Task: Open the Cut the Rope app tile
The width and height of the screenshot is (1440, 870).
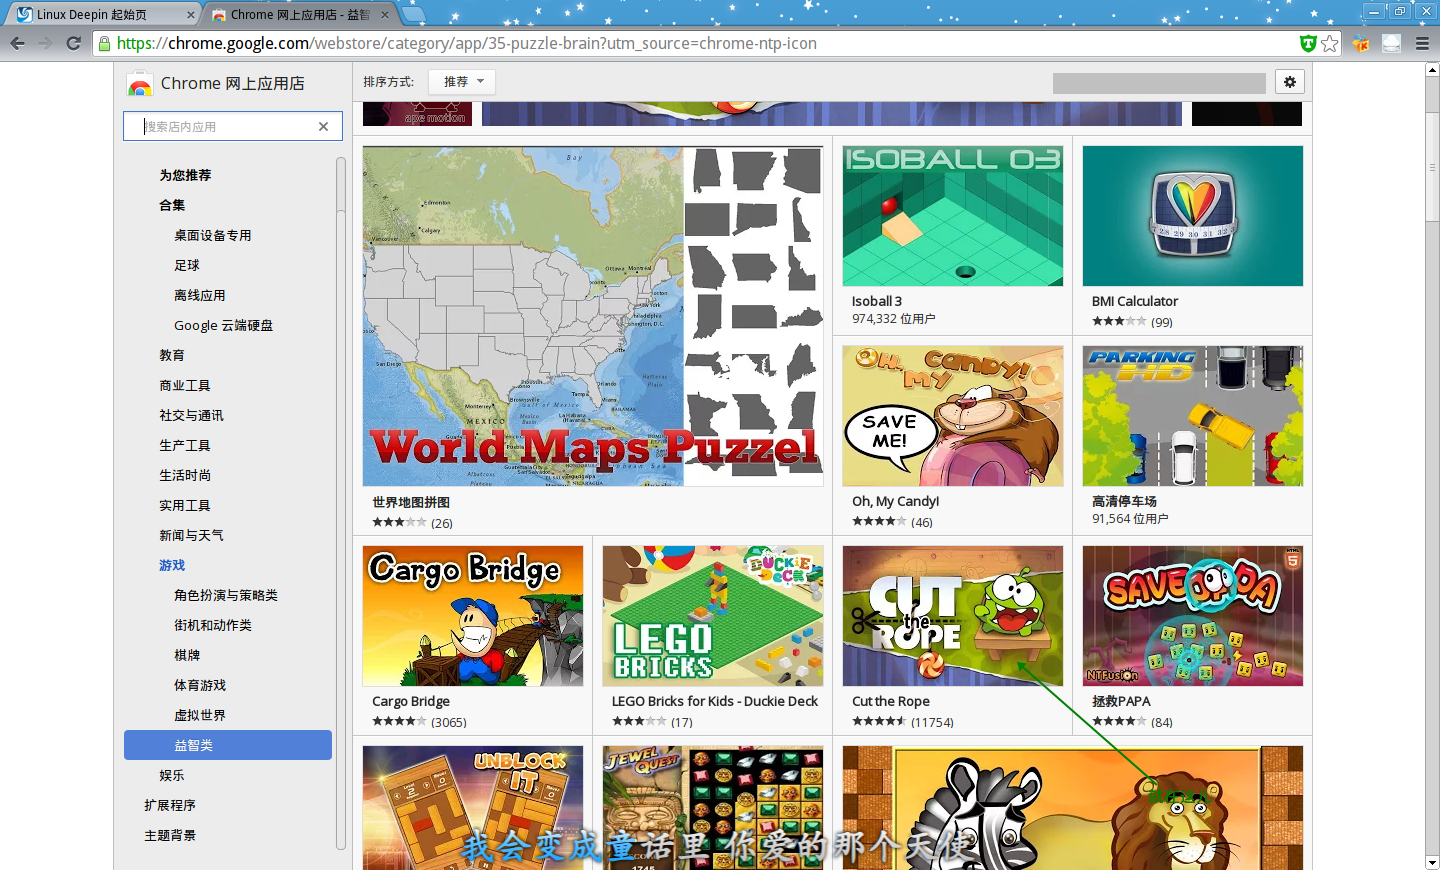Action: (953, 636)
